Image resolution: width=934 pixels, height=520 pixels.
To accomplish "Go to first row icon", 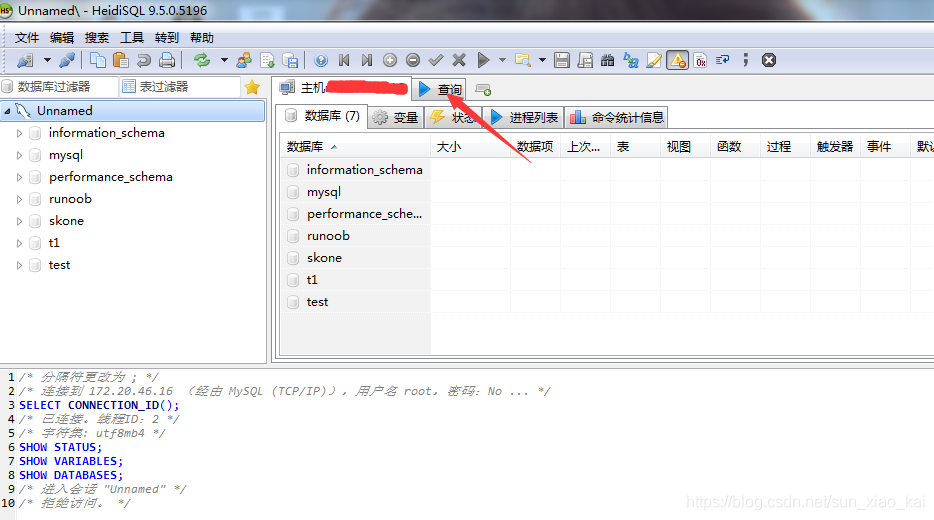I will (344, 60).
